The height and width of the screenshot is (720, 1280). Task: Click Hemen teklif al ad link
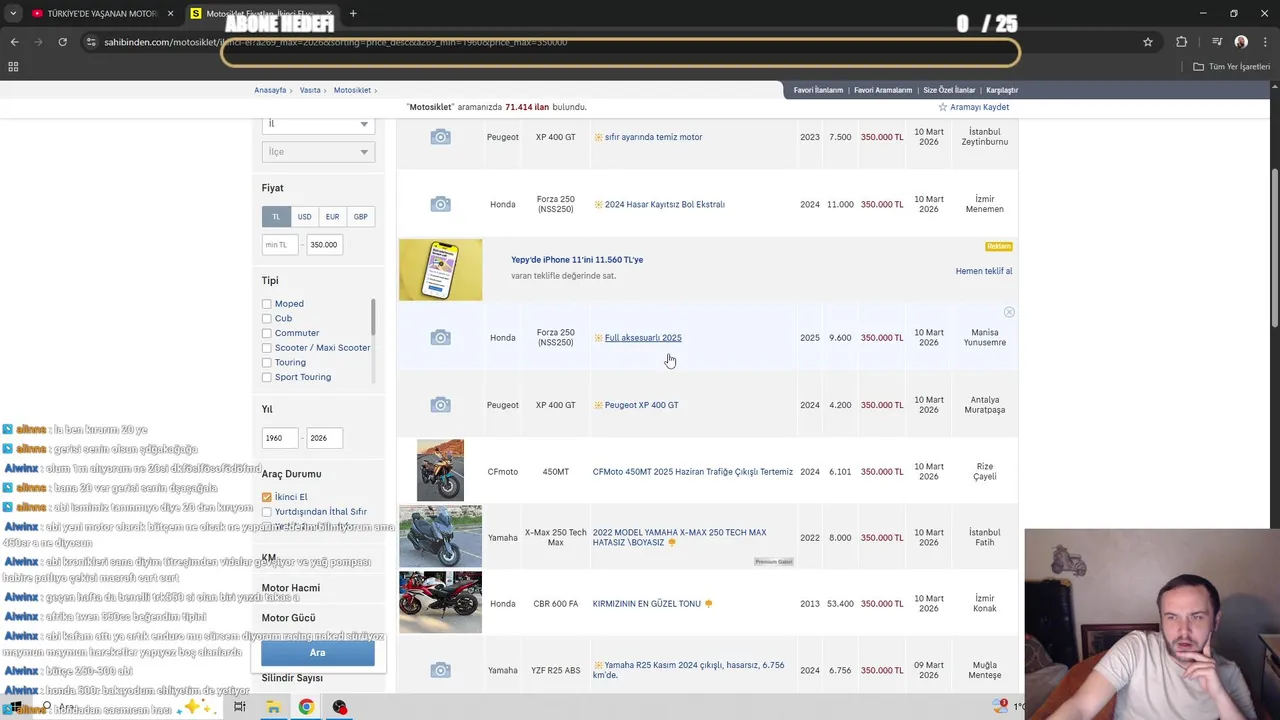click(x=984, y=271)
